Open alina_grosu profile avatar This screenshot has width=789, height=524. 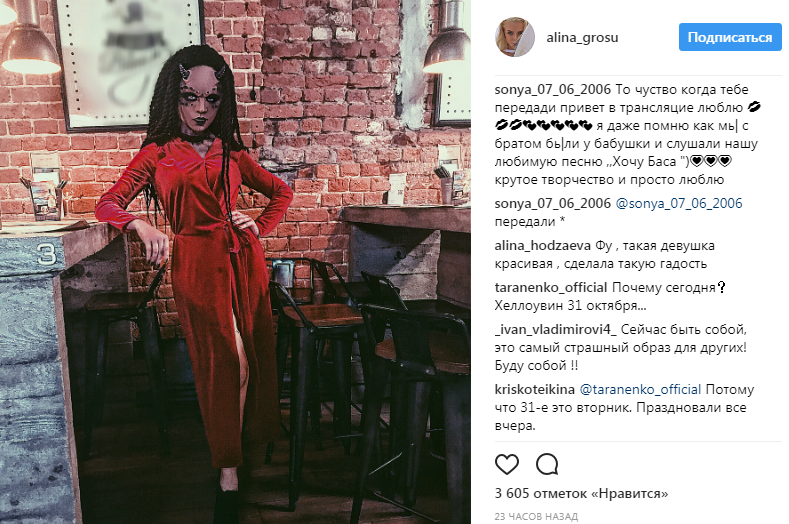pyautogui.click(x=515, y=37)
